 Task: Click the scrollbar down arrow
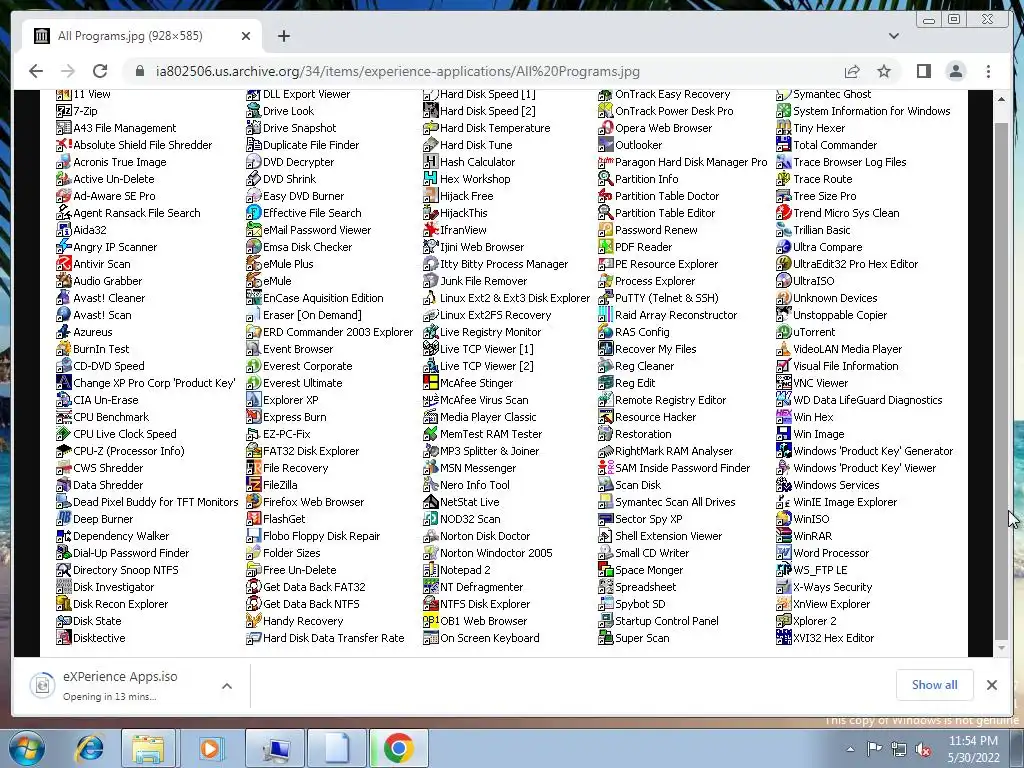click(x=1000, y=648)
